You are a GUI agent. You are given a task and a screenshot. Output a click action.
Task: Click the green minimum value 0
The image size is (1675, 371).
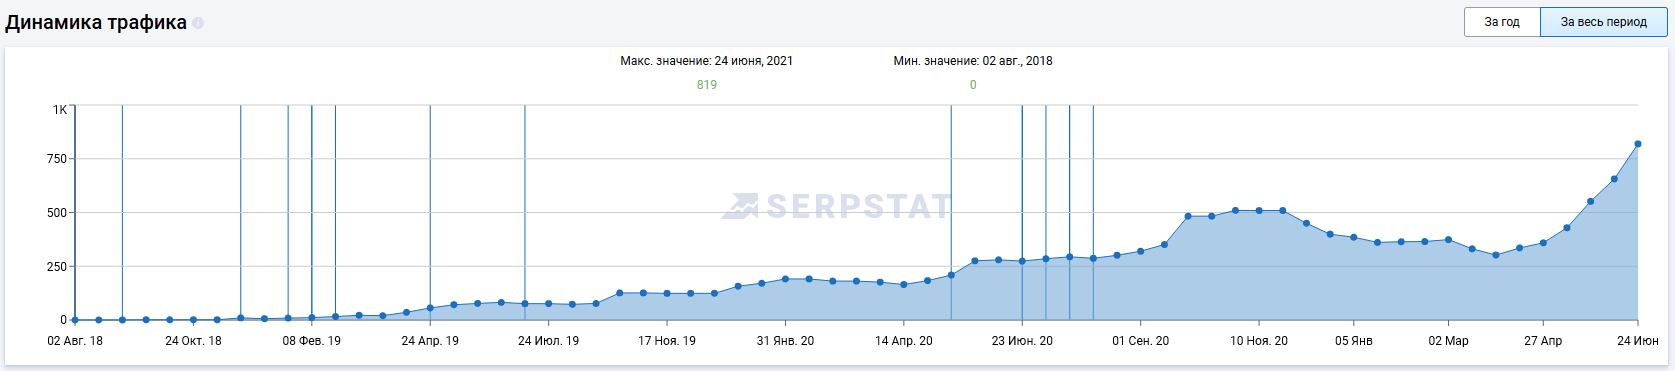[973, 85]
